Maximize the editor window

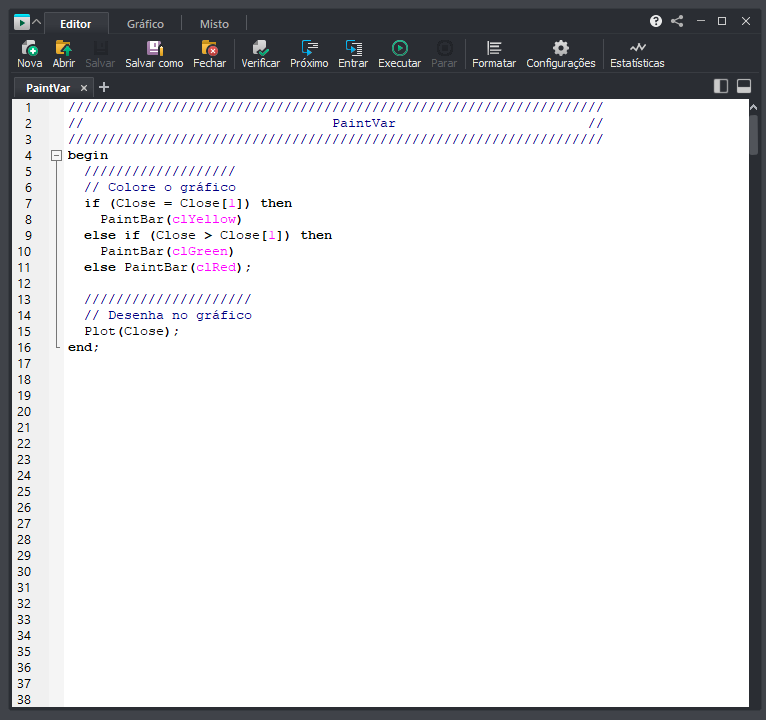(722, 21)
